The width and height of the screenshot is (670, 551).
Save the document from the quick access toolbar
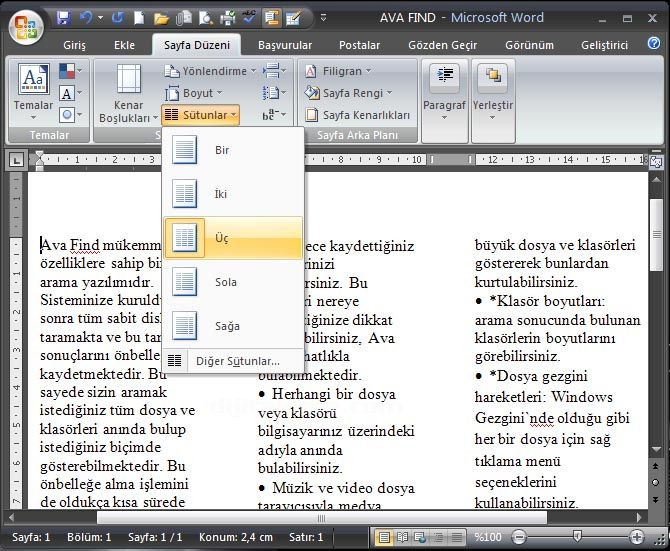64,18
